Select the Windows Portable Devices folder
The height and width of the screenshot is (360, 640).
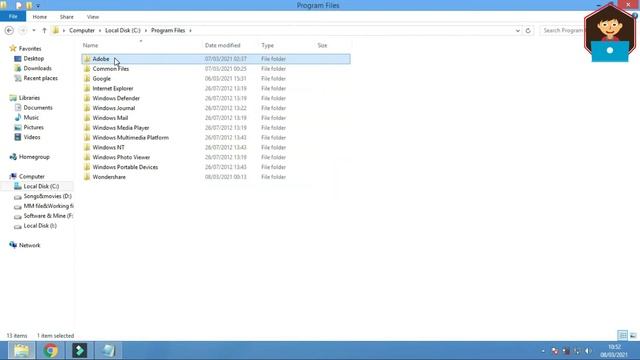pyautogui.click(x=125, y=167)
